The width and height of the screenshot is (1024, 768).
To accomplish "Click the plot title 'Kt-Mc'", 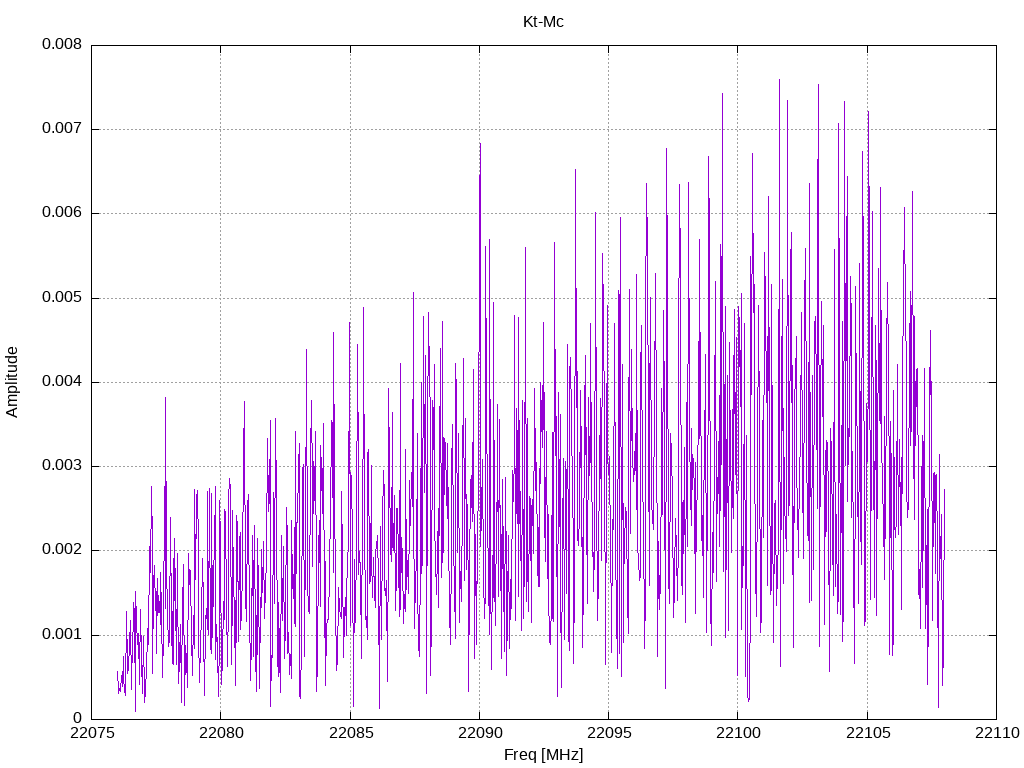I will pyautogui.click(x=543, y=22).
